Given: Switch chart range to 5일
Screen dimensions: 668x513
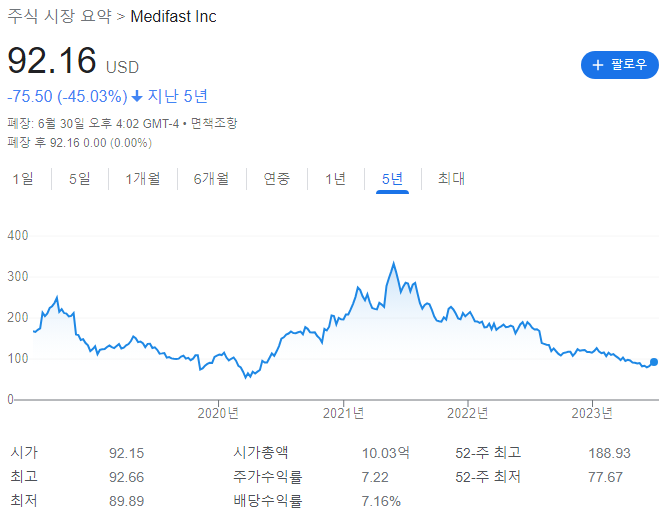Looking at the screenshot, I should click(x=80, y=179).
